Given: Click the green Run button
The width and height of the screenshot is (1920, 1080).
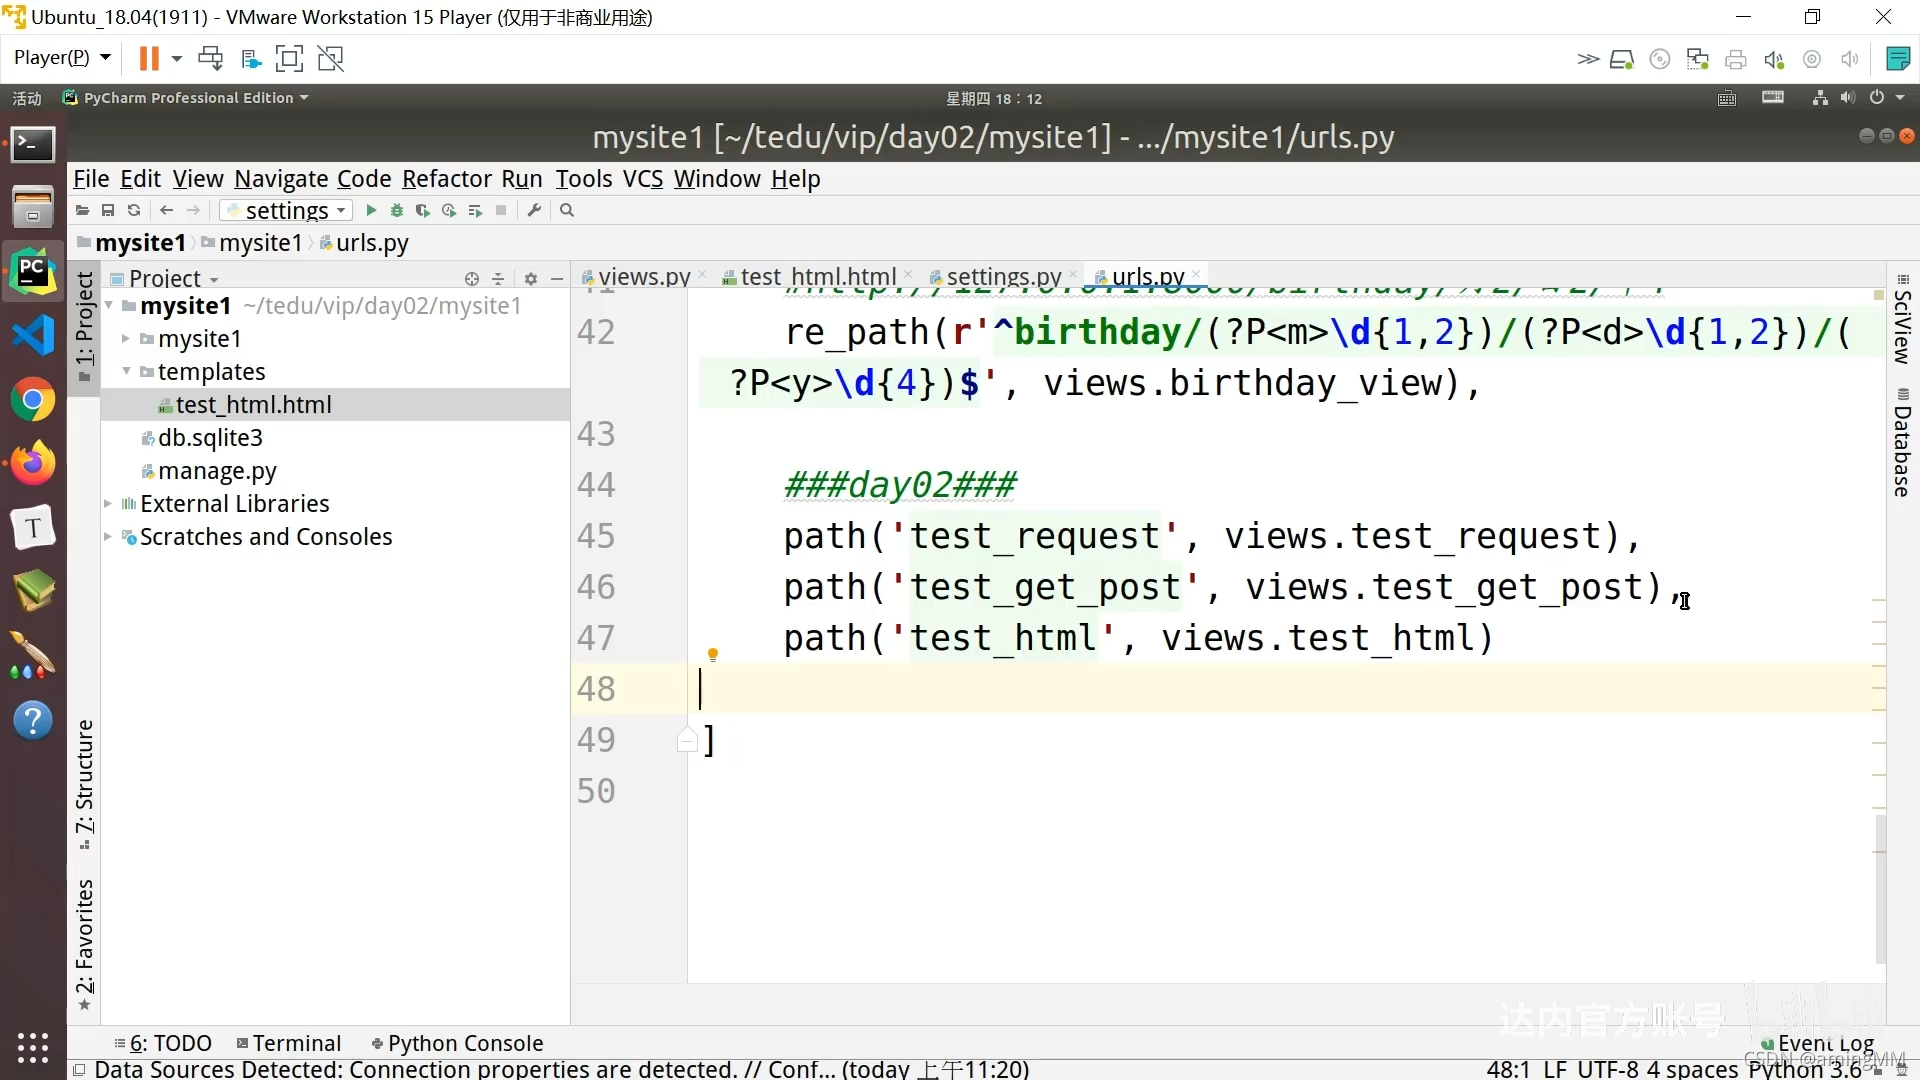Looking at the screenshot, I should 371,210.
